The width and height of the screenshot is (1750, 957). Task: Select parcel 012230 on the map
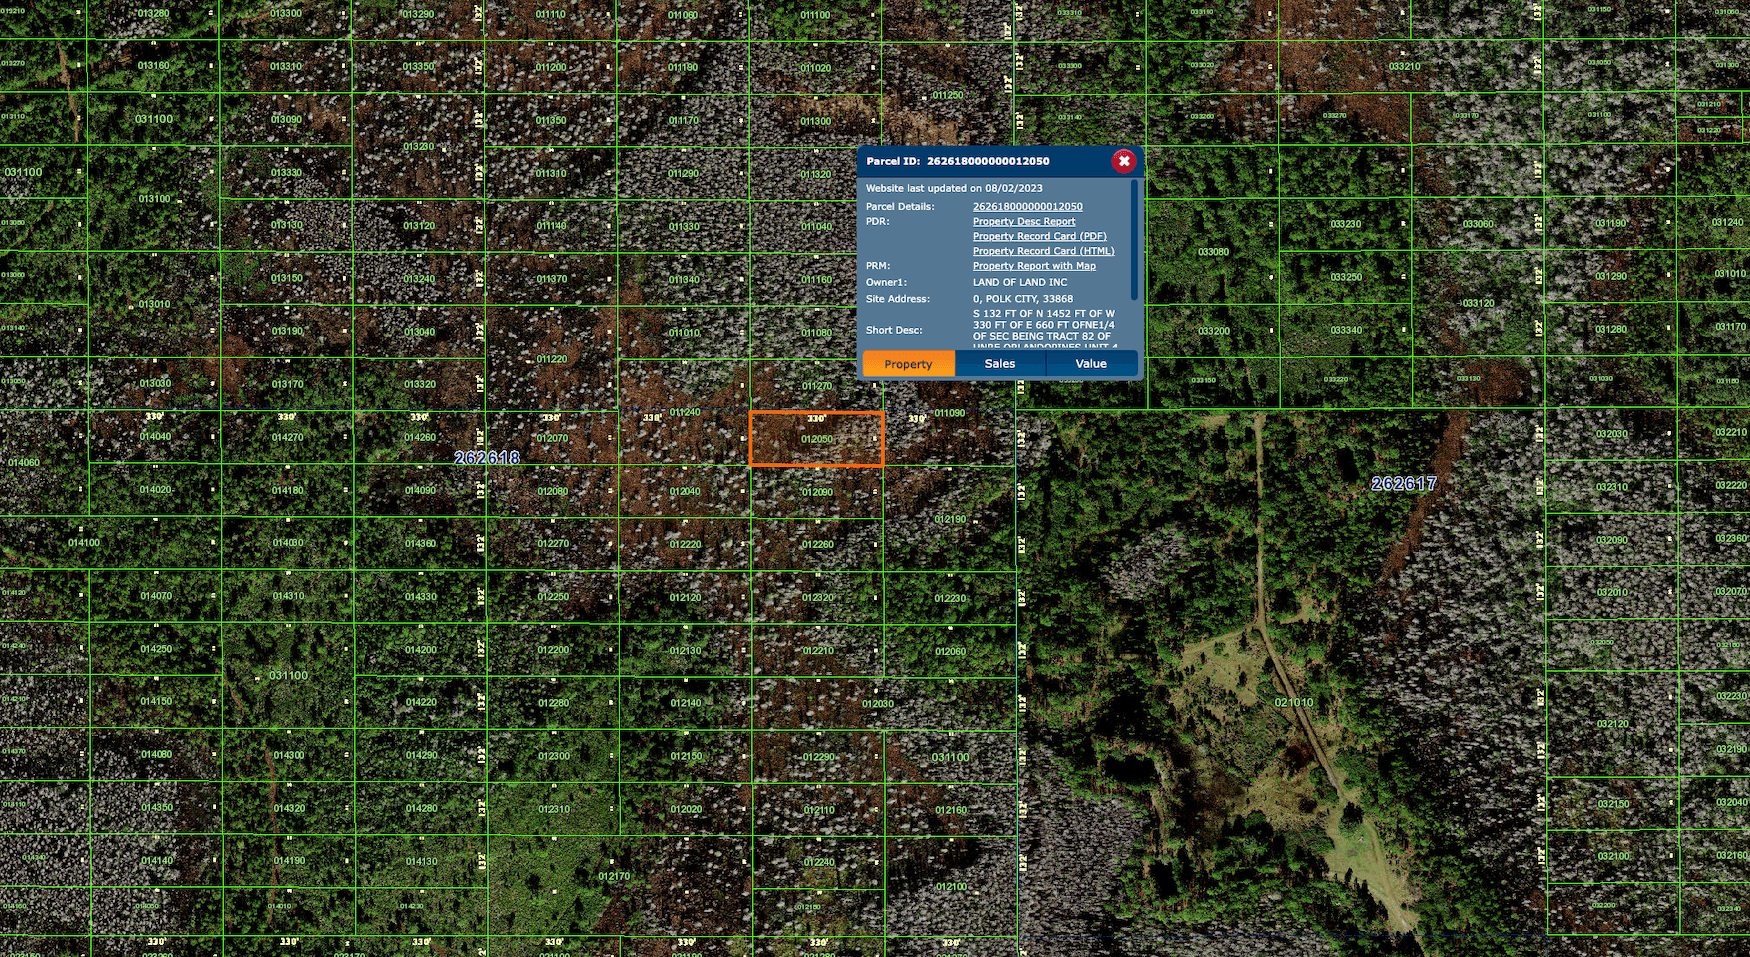950,598
